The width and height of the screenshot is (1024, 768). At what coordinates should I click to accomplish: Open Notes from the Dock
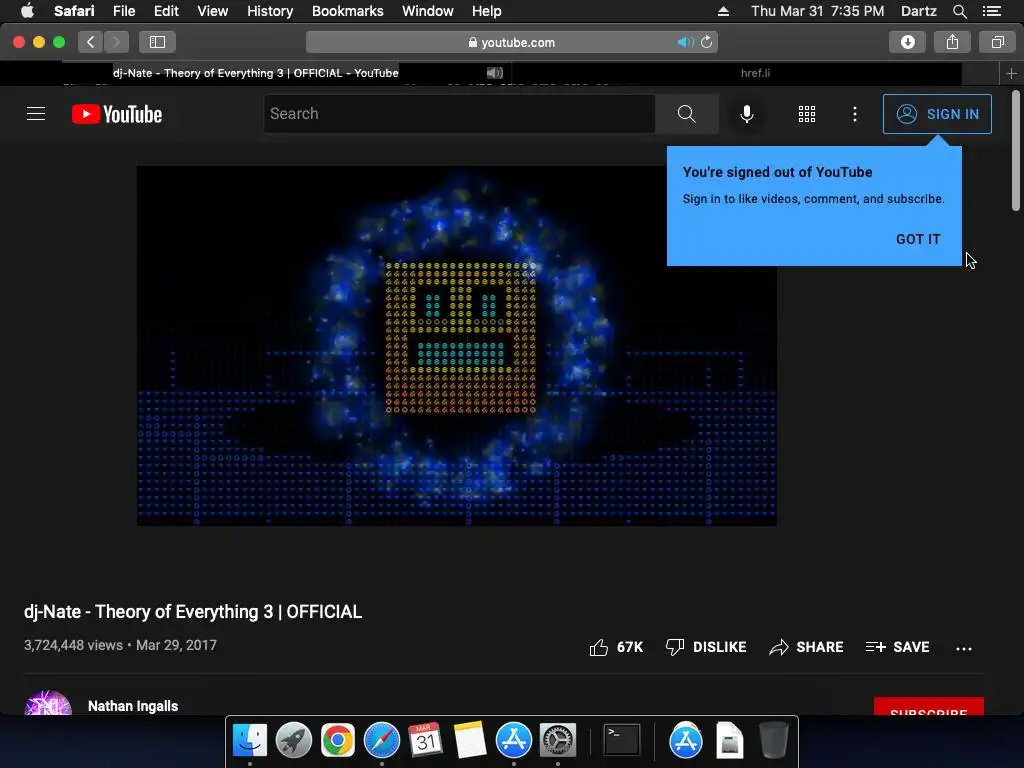470,740
